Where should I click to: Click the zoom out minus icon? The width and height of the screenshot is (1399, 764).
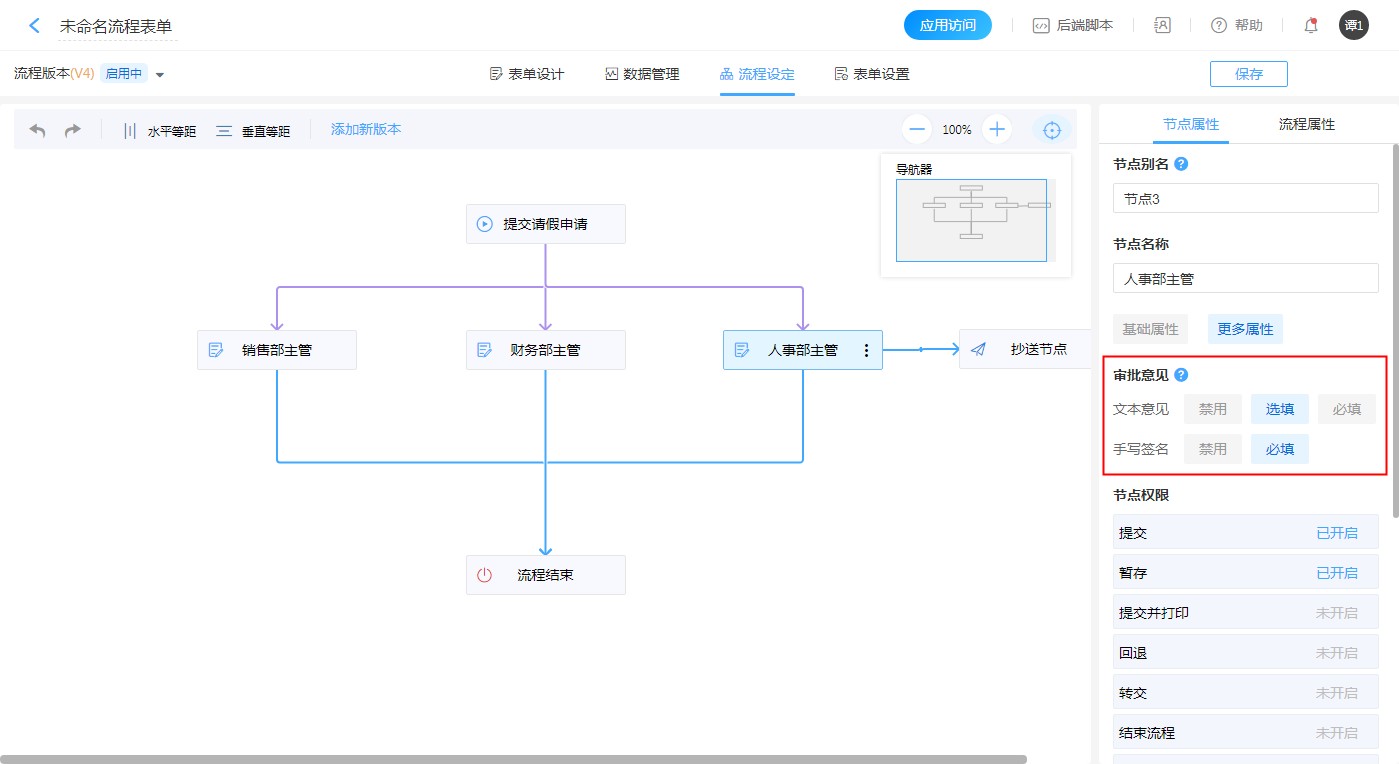917,129
